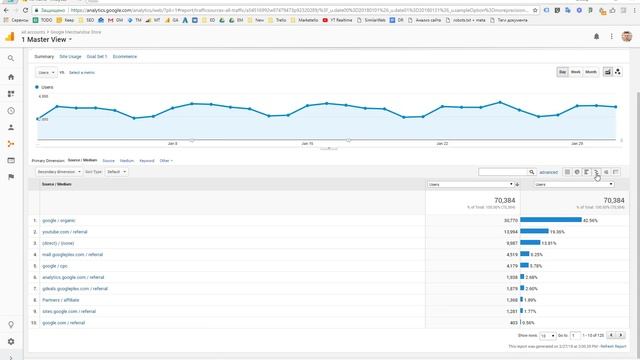Open TODO bookmark

pyautogui.click(x=43, y=20)
